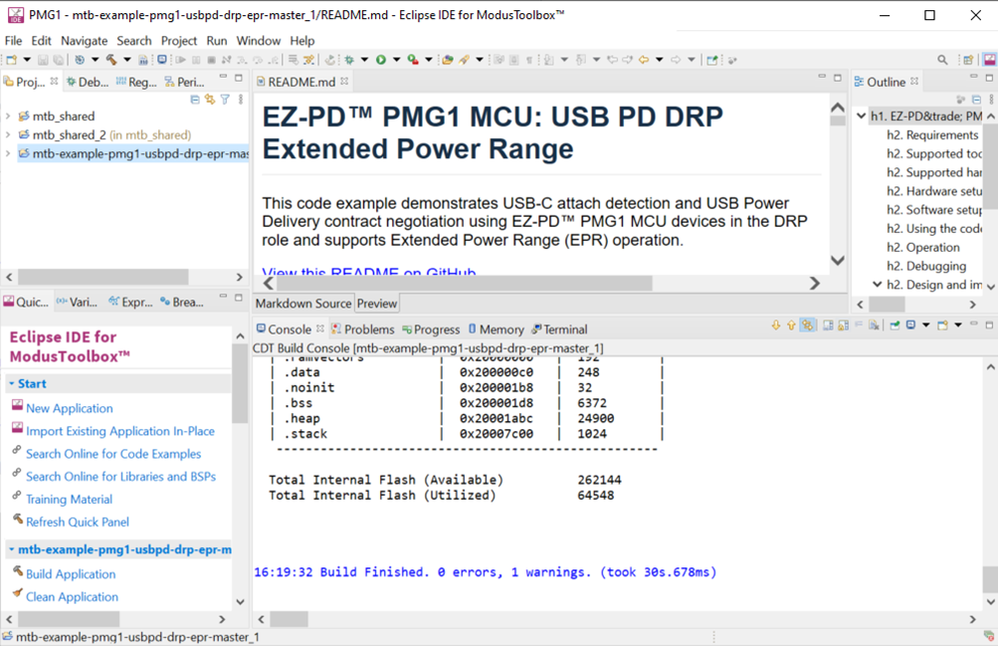Click Next Error down arrow in Console
The image size is (998, 646).
pos(776,325)
